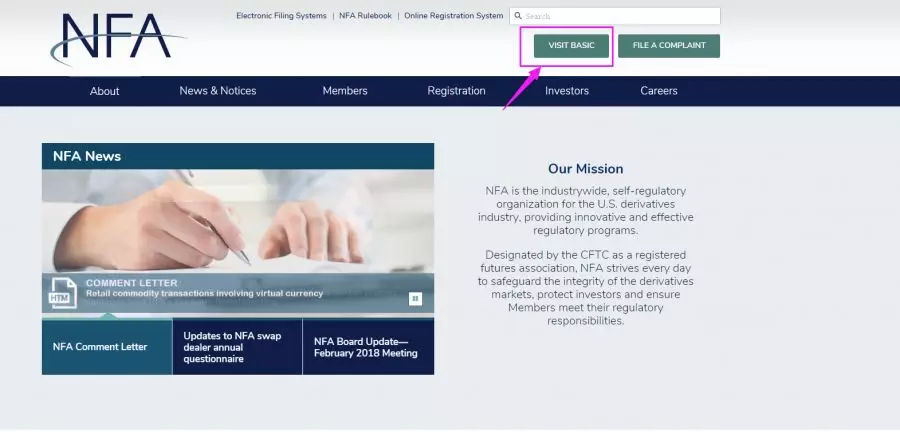Open Online Registration System link
900x432 pixels.
click(453, 15)
